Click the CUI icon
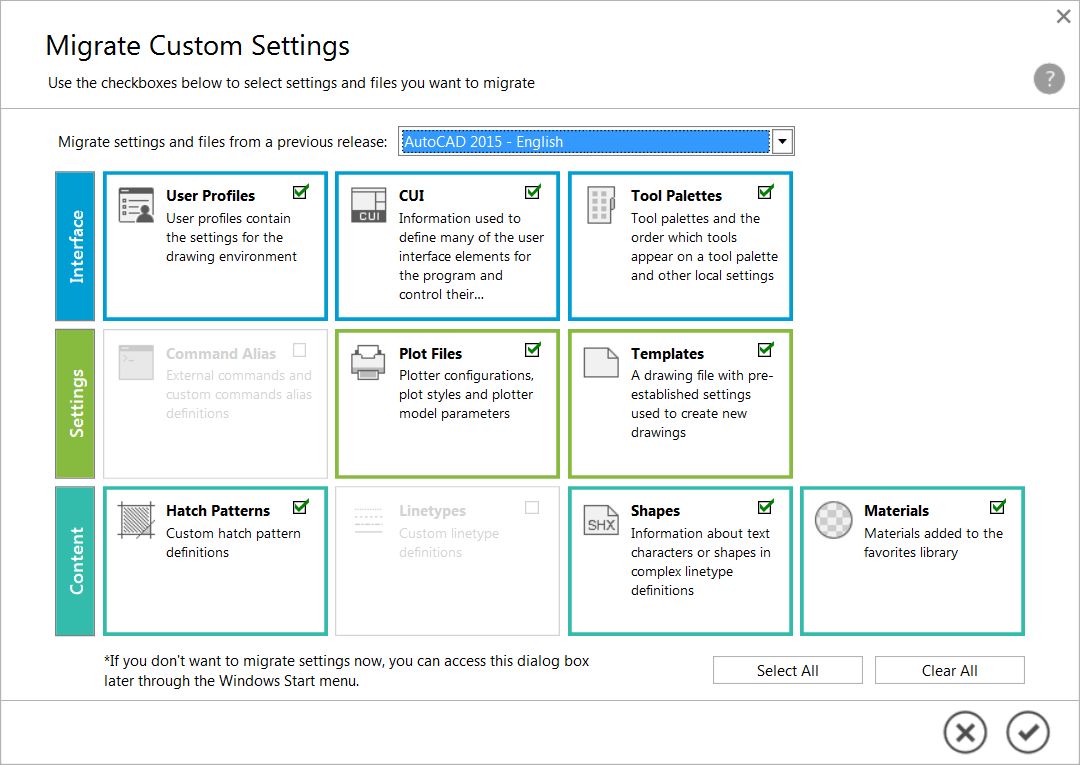 click(x=368, y=205)
